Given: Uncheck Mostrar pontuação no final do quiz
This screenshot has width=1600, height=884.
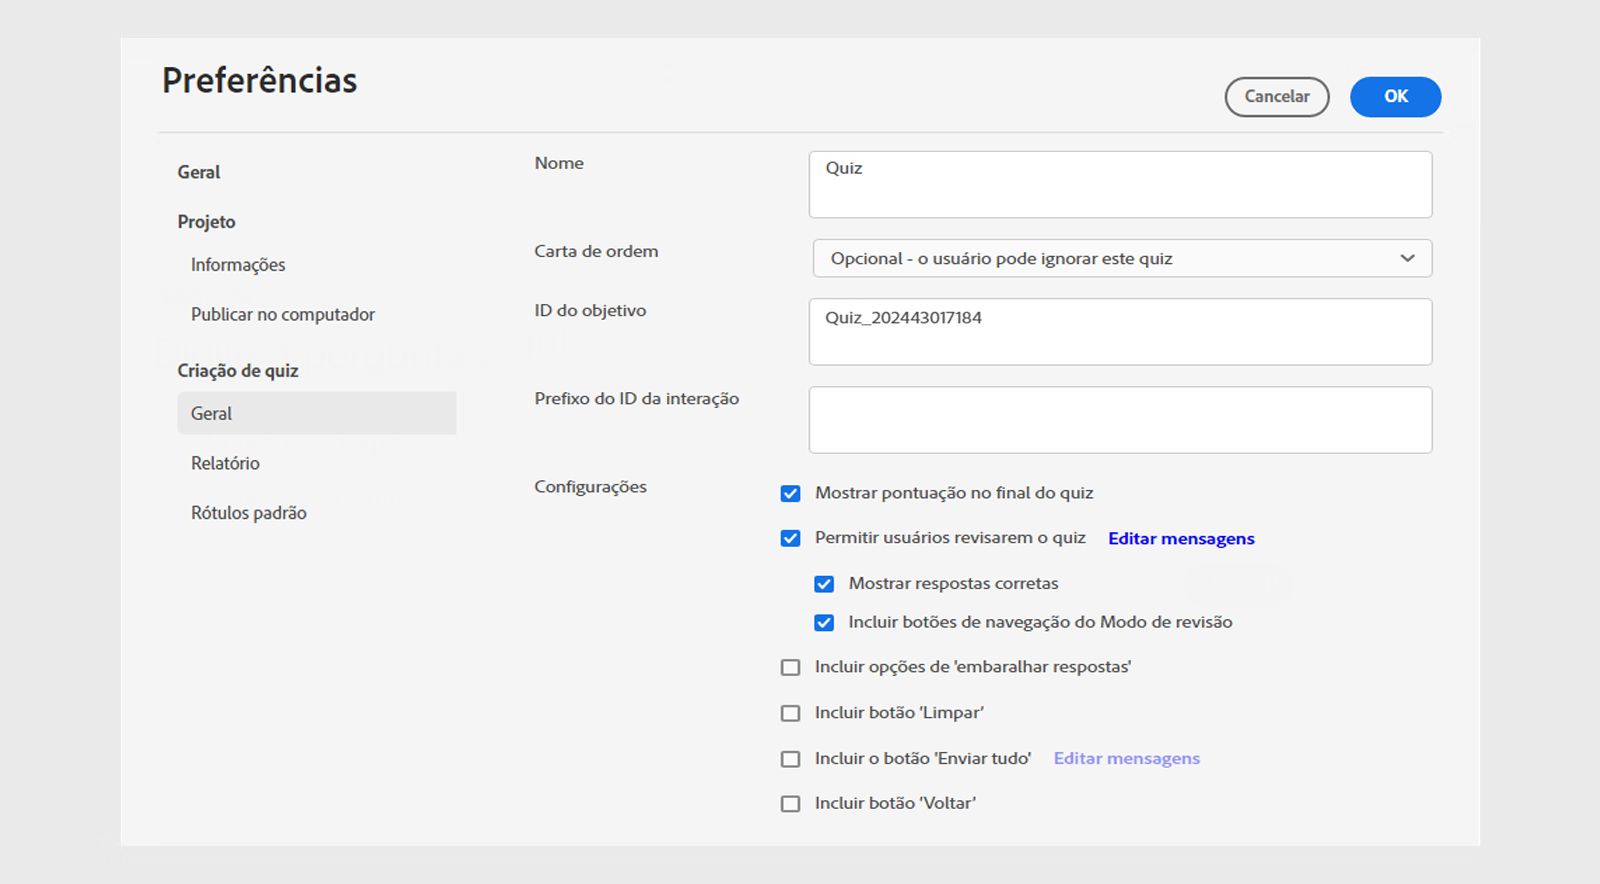Looking at the screenshot, I should (790, 493).
